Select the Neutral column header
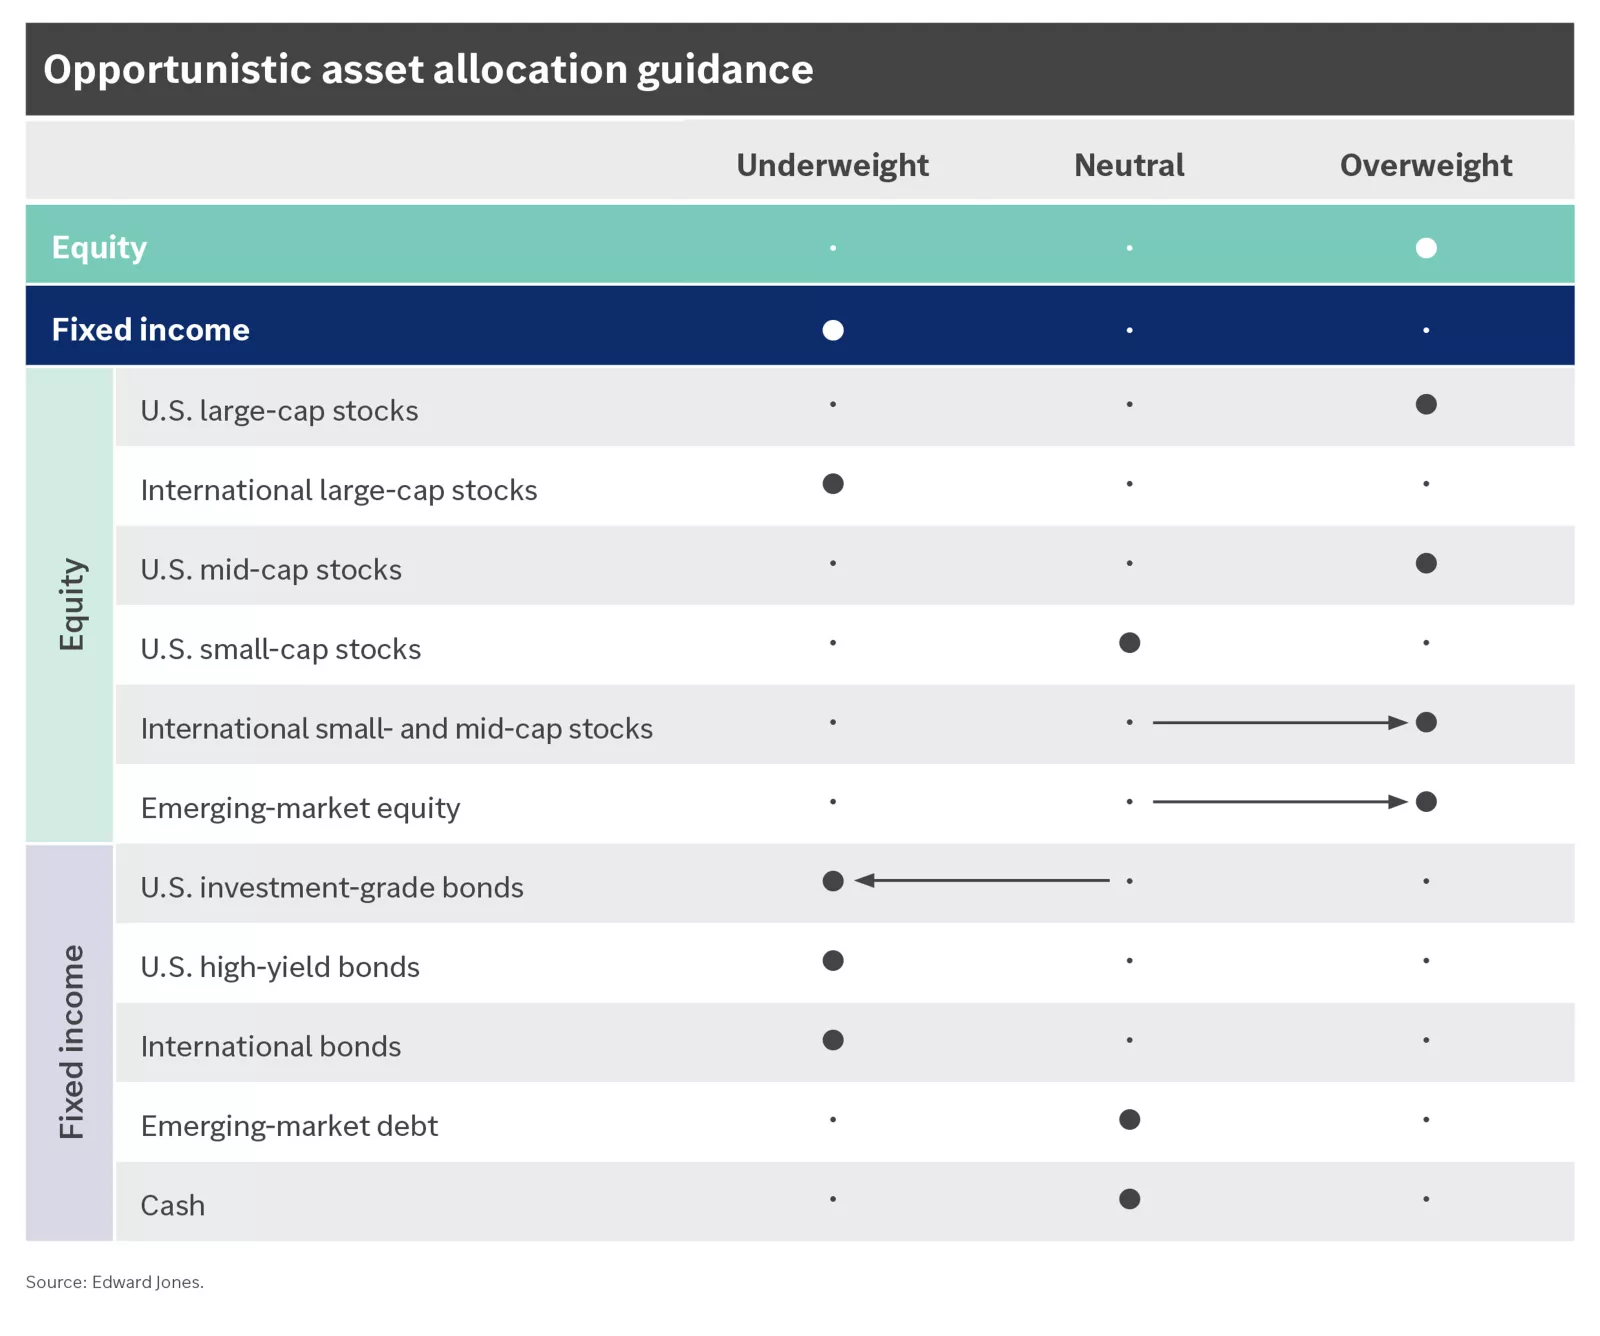The height and width of the screenshot is (1336, 1600). 1129,165
